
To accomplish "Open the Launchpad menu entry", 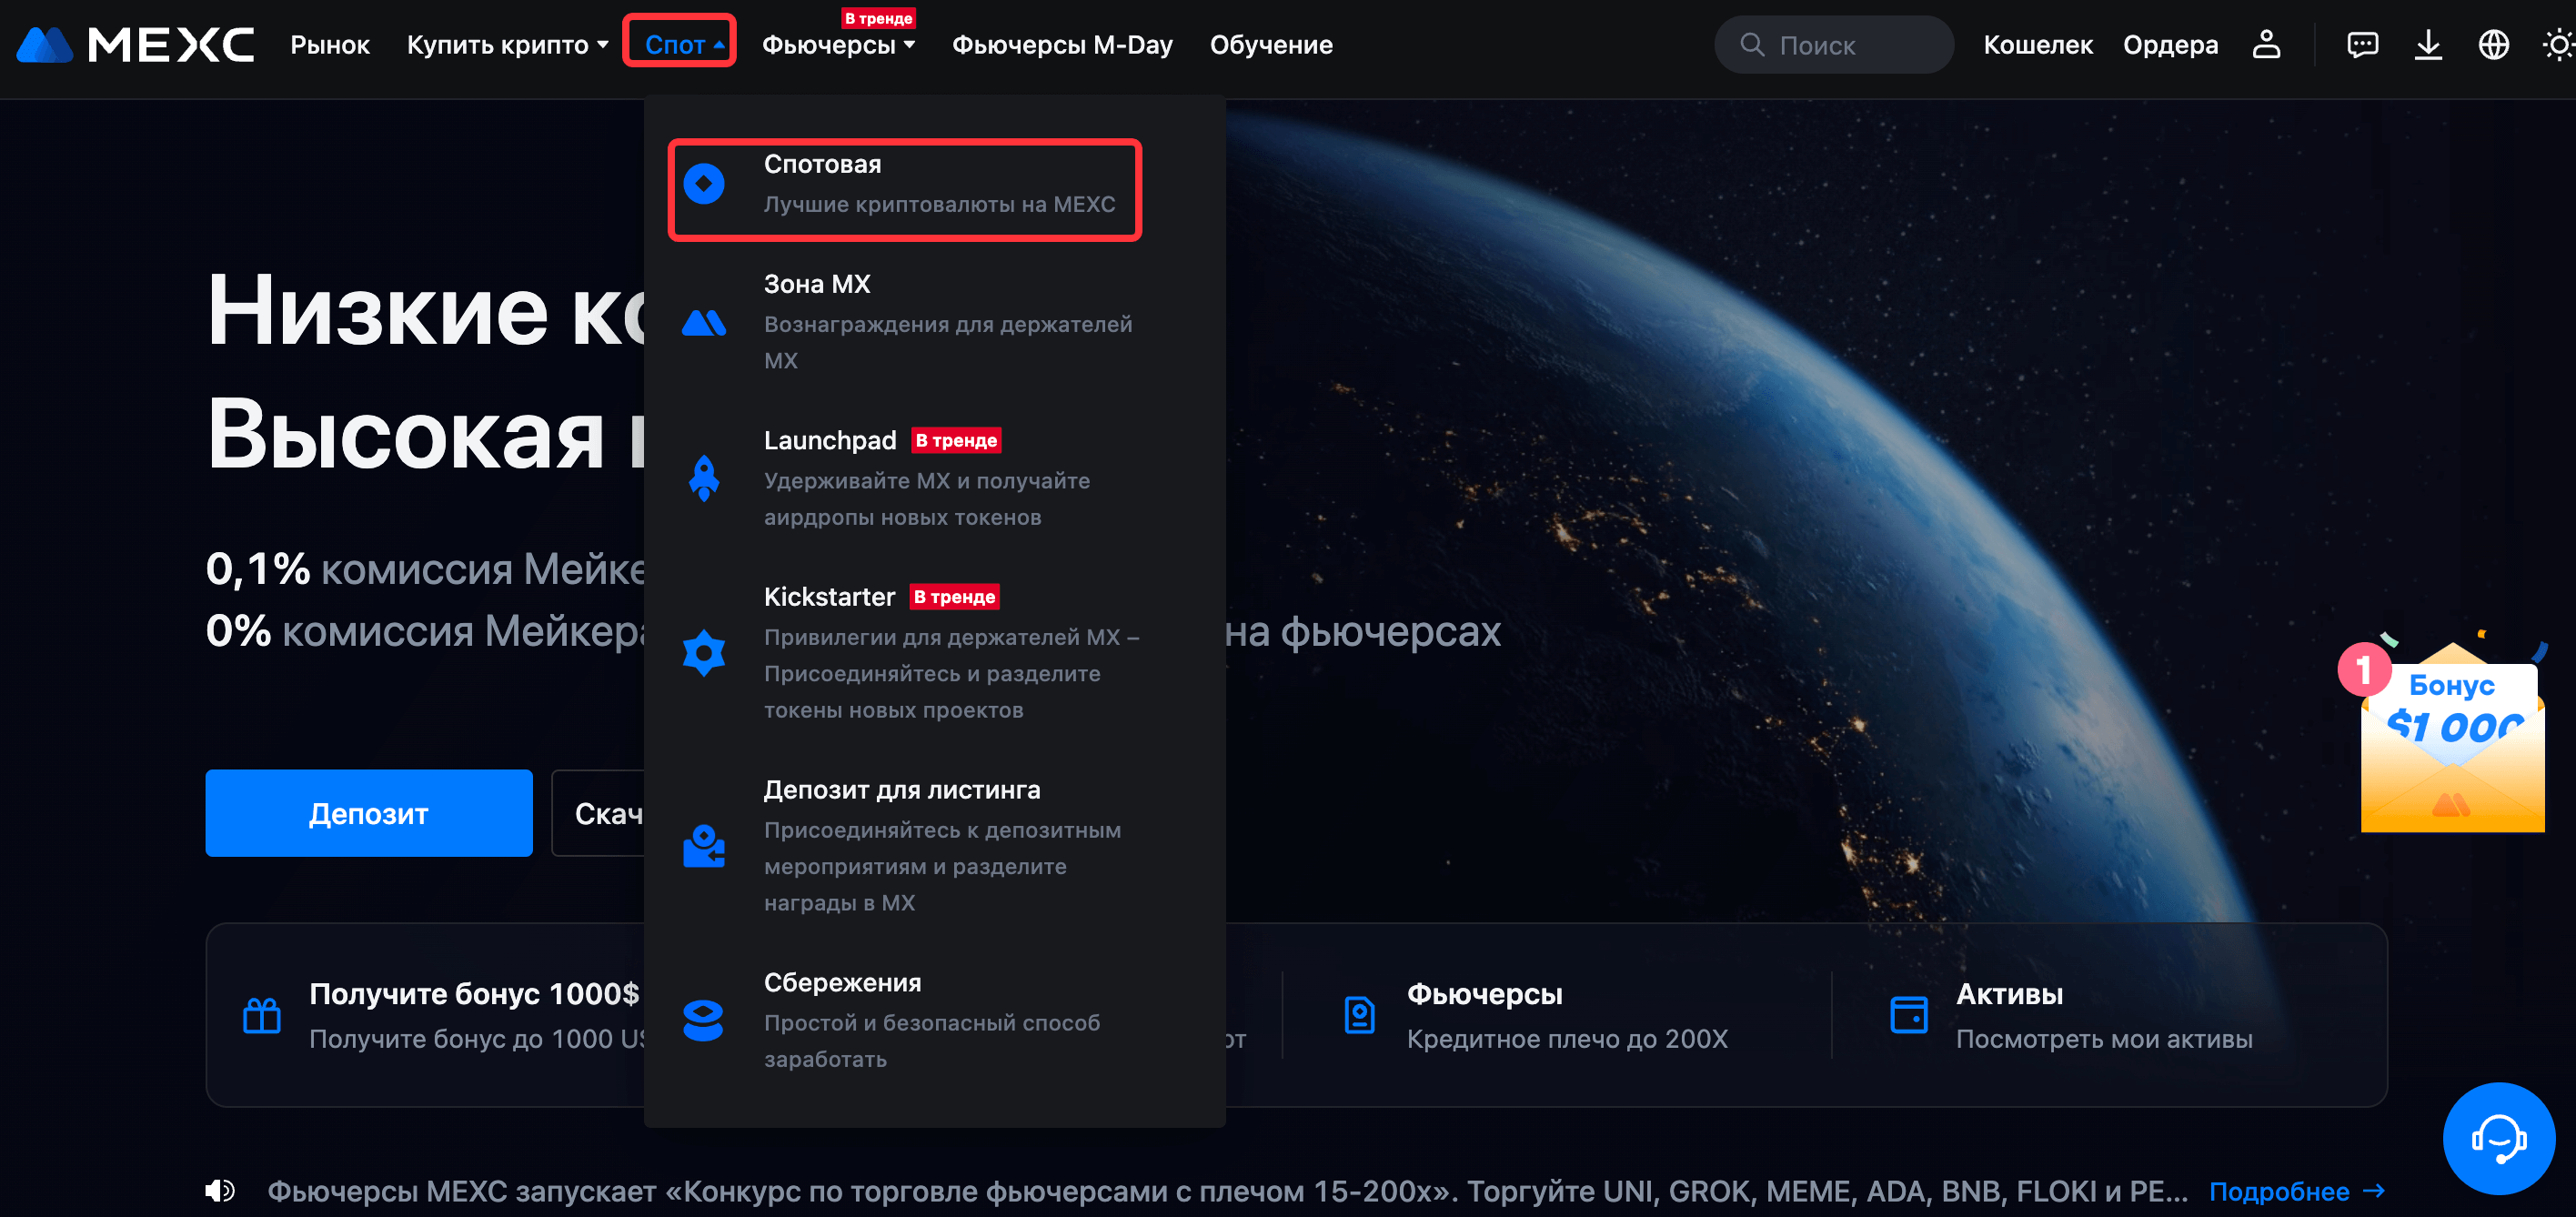I will pos(829,441).
